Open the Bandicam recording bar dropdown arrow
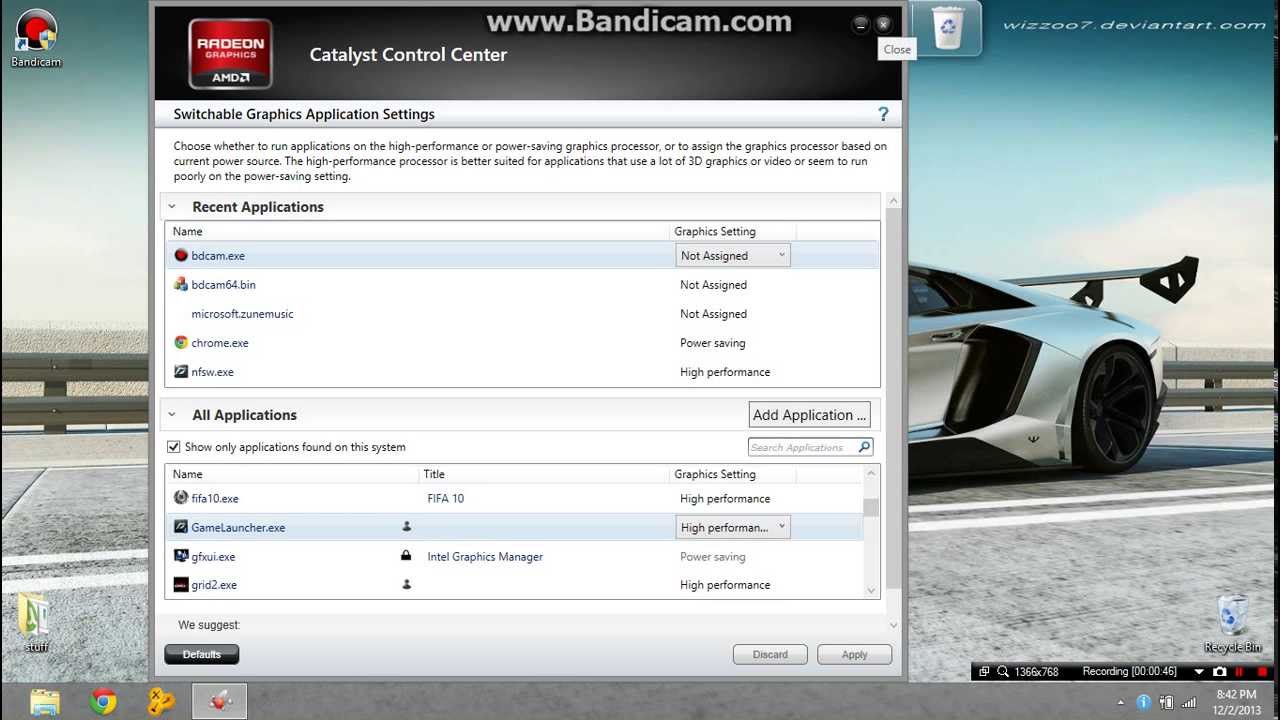The image size is (1280, 720). [1199, 672]
